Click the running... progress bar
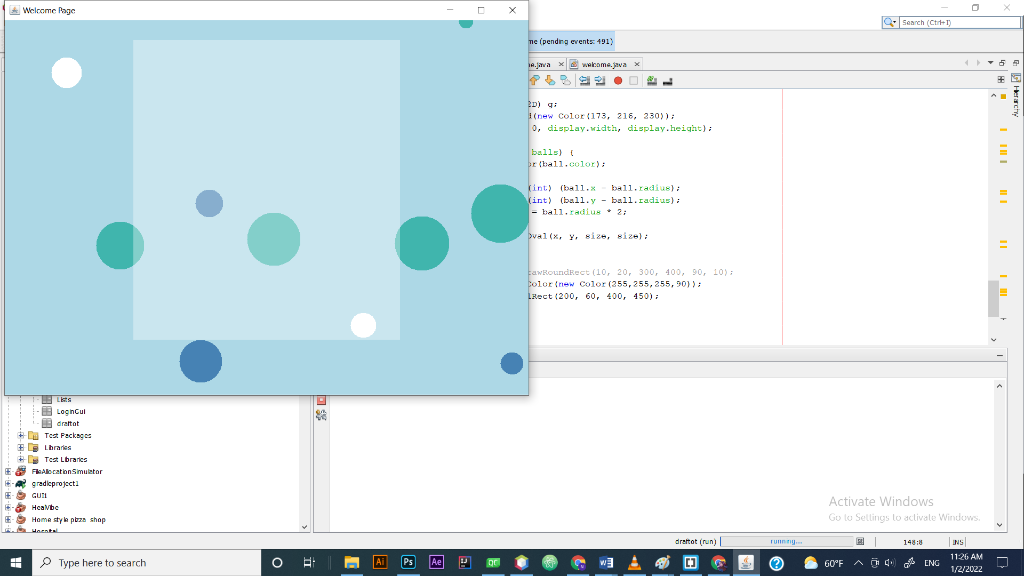Image resolution: width=1024 pixels, height=576 pixels. click(790, 541)
